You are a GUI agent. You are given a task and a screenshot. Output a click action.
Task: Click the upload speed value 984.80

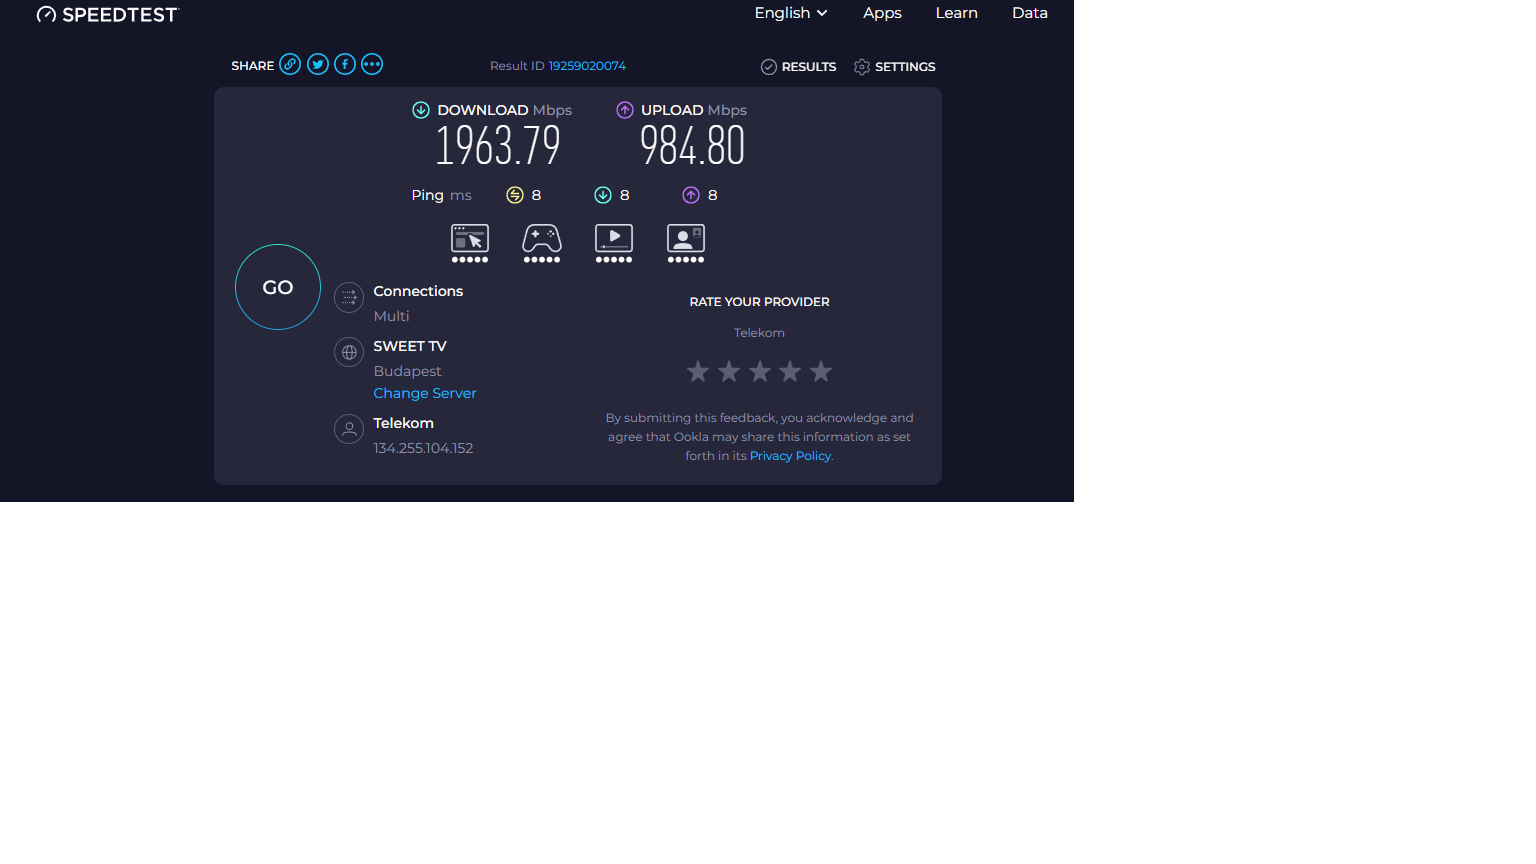pyautogui.click(x=693, y=147)
